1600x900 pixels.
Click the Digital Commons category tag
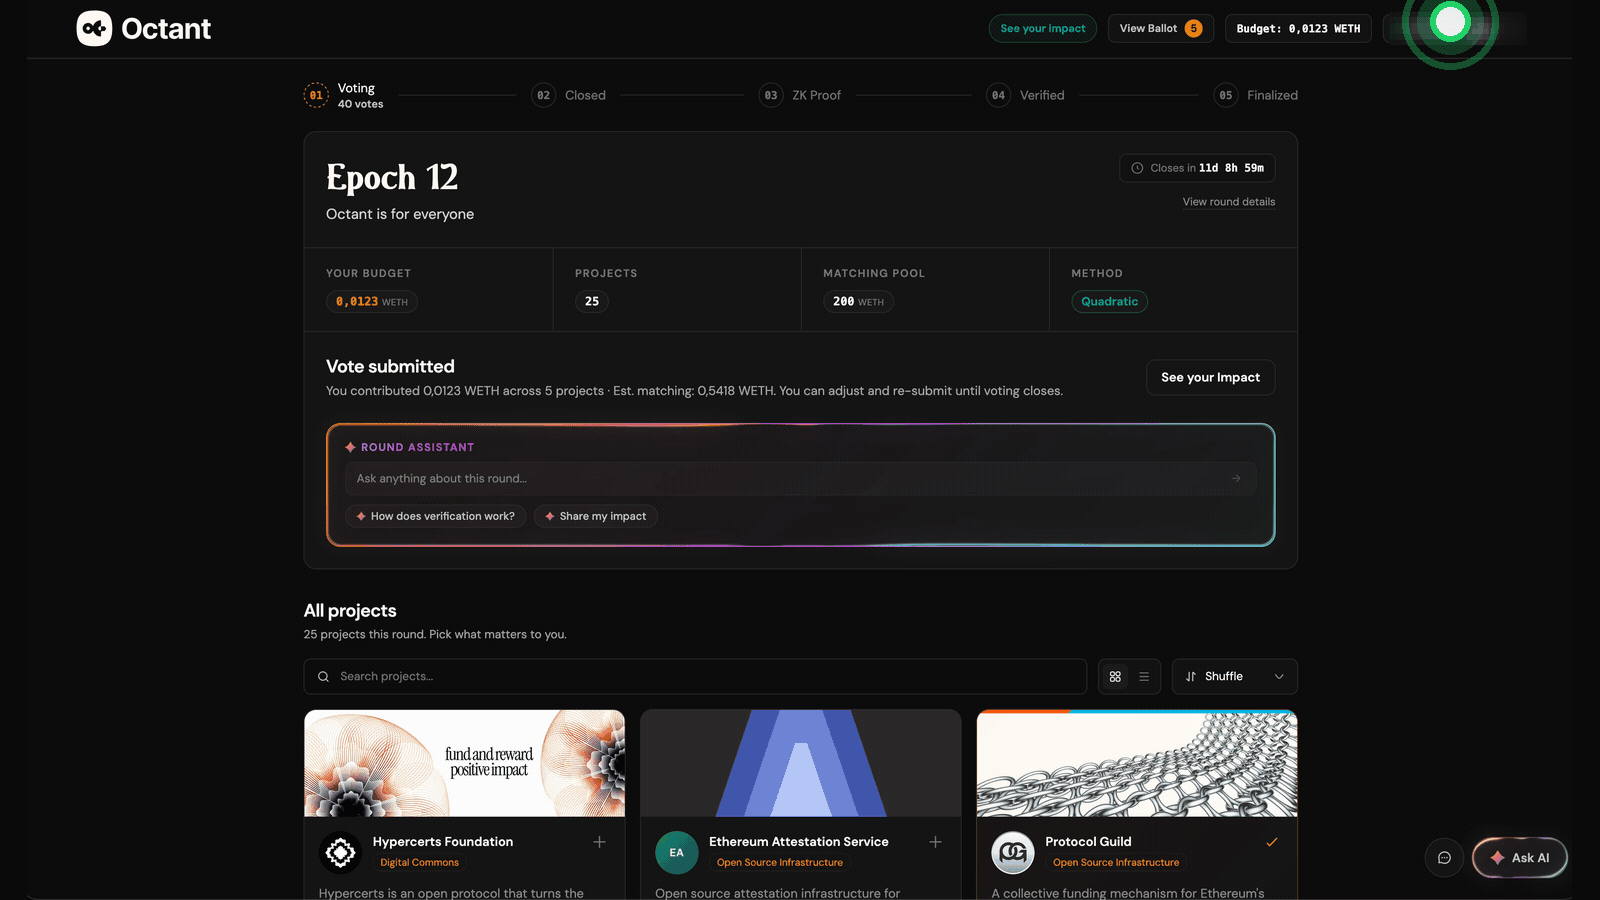(419, 863)
